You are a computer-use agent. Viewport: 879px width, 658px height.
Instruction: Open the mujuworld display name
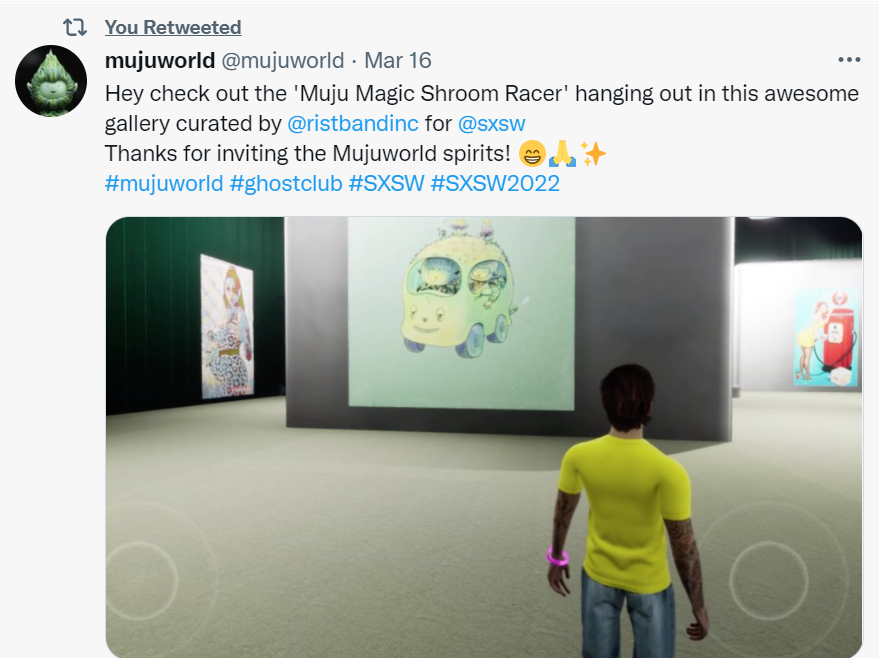click(160, 60)
